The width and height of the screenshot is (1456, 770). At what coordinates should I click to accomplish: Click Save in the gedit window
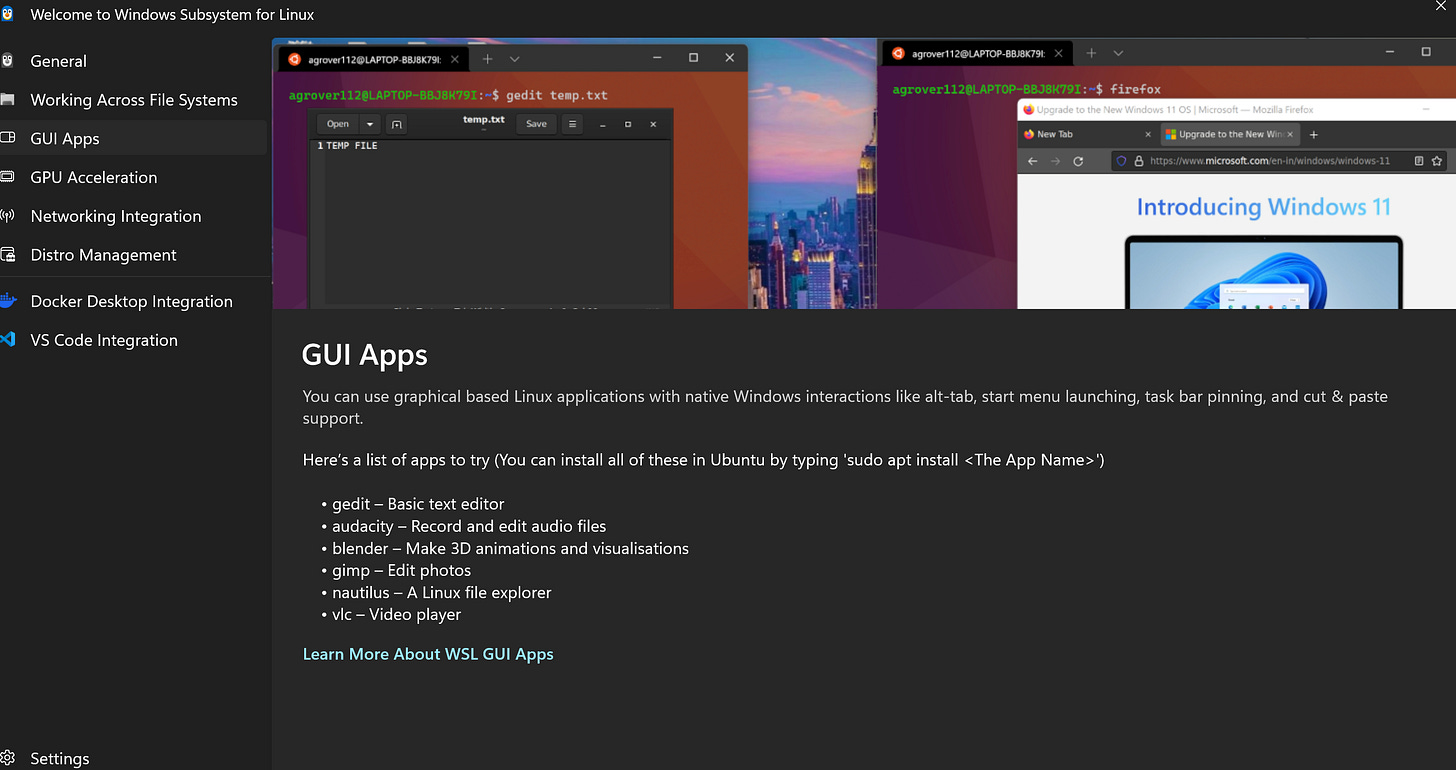pyautogui.click(x=536, y=124)
